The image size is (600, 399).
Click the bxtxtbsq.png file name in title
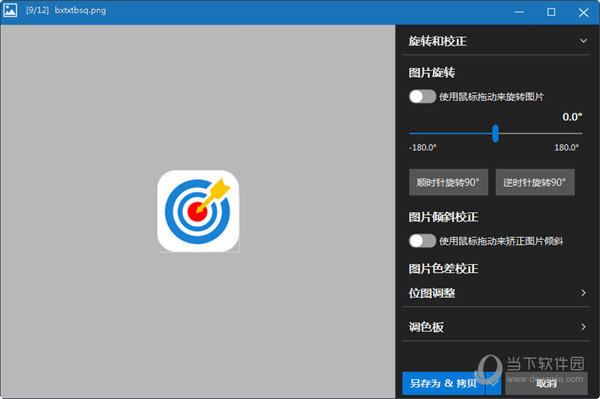click(x=80, y=10)
